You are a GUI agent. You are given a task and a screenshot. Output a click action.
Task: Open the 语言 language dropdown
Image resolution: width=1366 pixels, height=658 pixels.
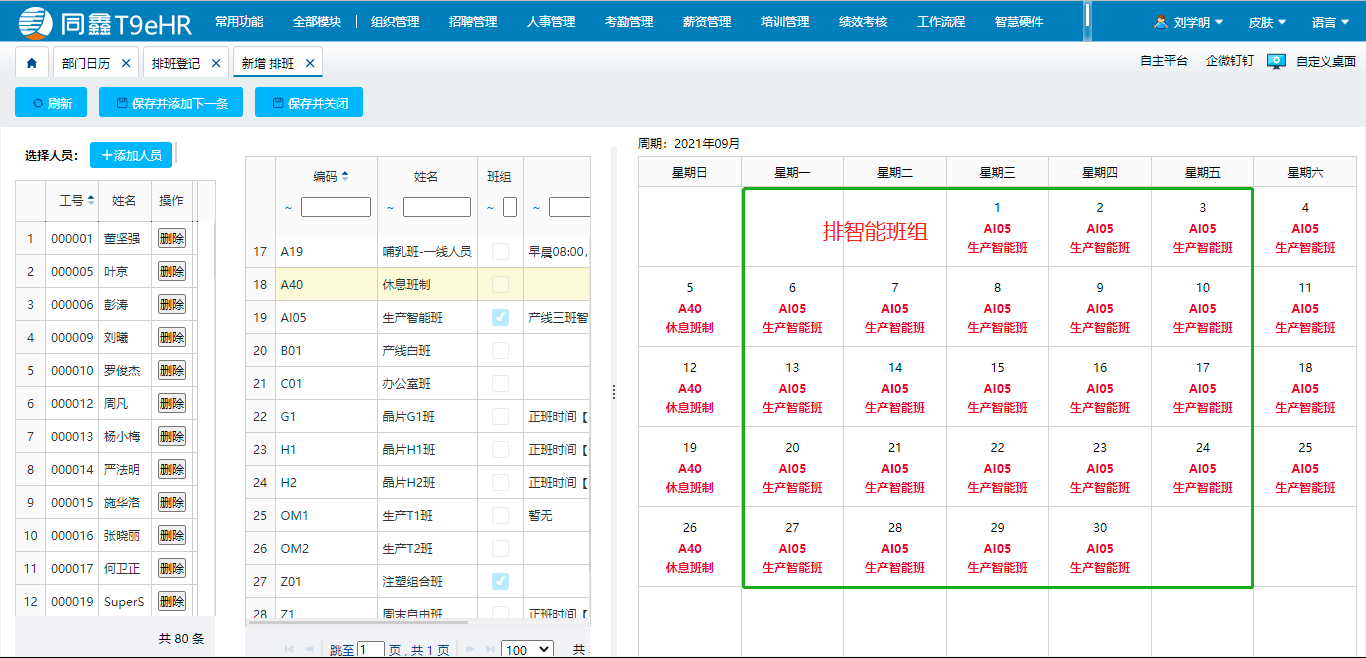(x=1330, y=21)
